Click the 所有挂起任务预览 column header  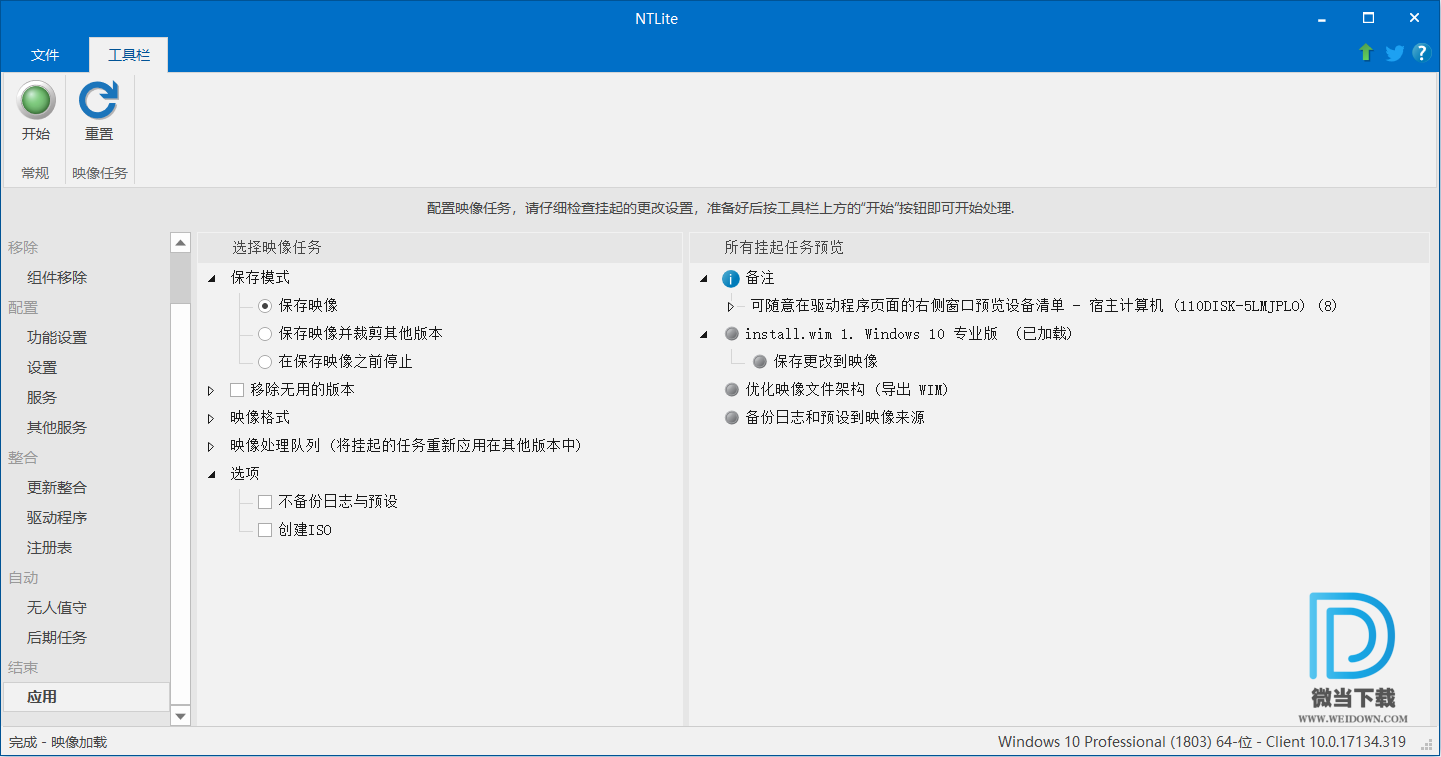[x=1060, y=248]
